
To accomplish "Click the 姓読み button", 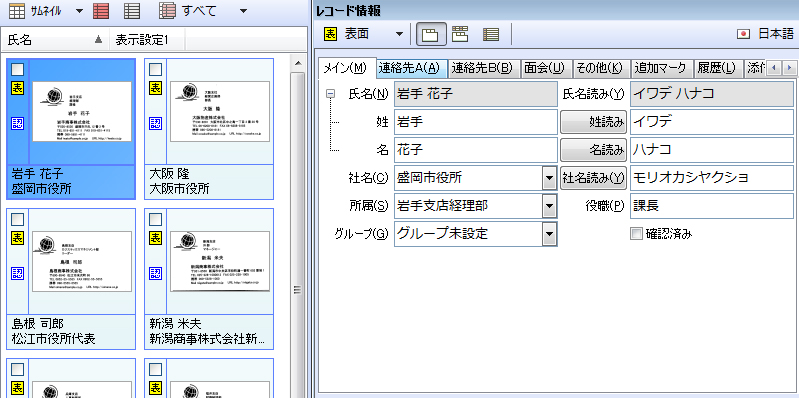I will (594, 122).
